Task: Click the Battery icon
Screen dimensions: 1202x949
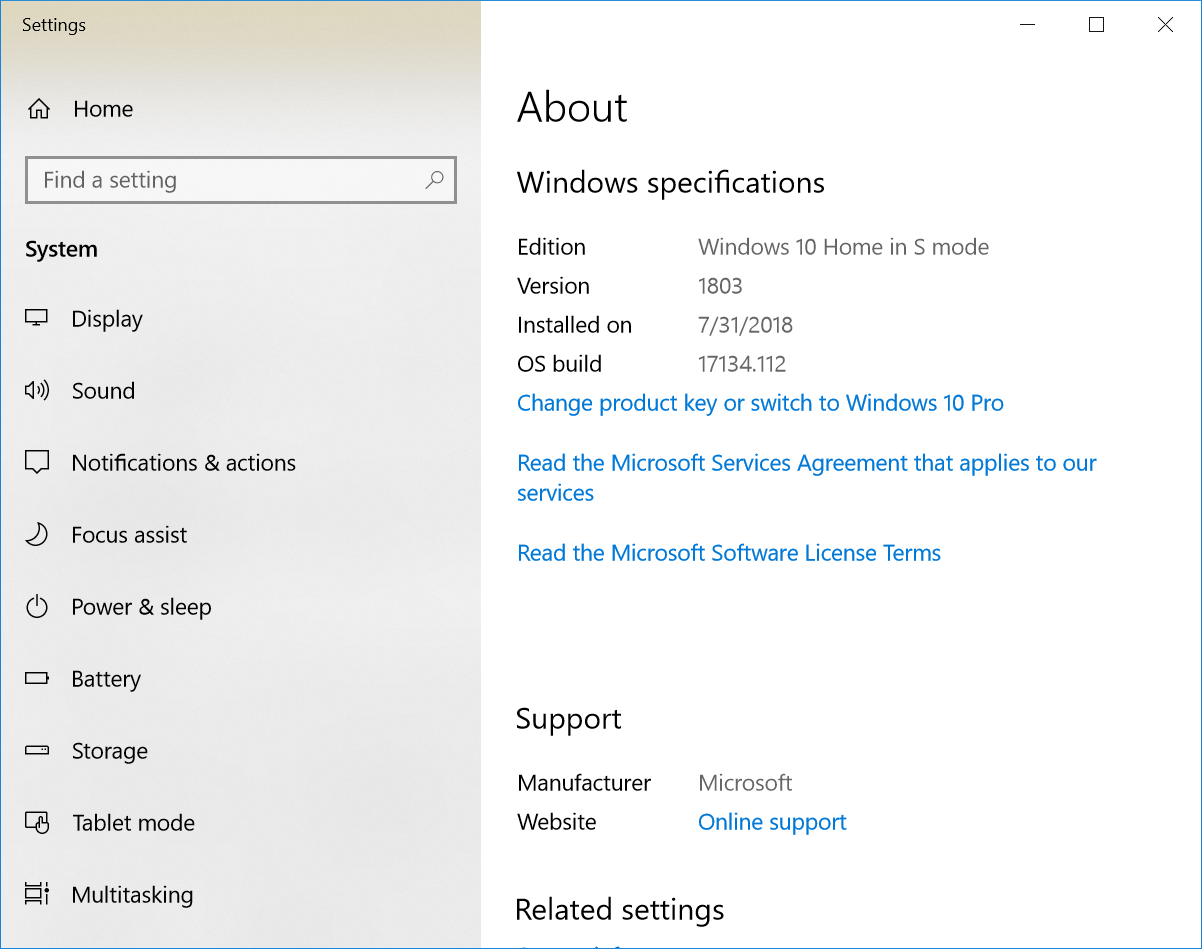Action: pyautogui.click(x=37, y=679)
